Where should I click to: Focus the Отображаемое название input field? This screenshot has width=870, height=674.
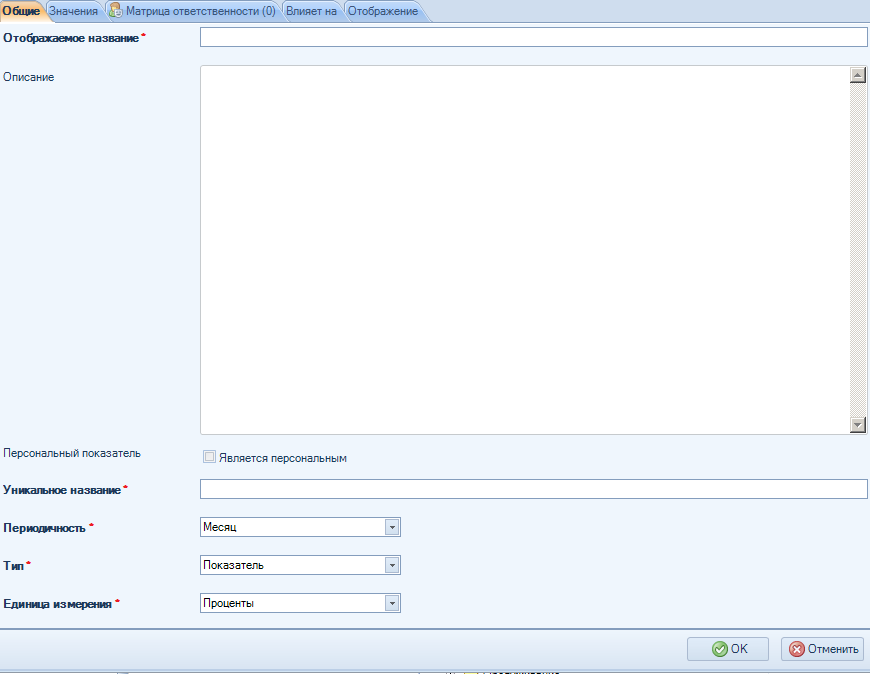533,37
